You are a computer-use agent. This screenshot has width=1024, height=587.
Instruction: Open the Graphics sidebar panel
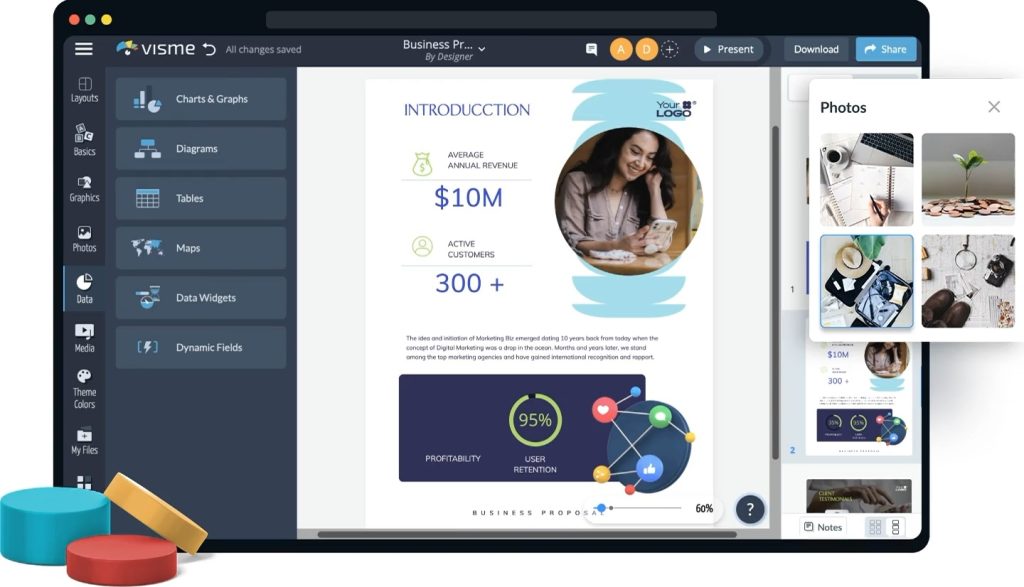point(84,189)
